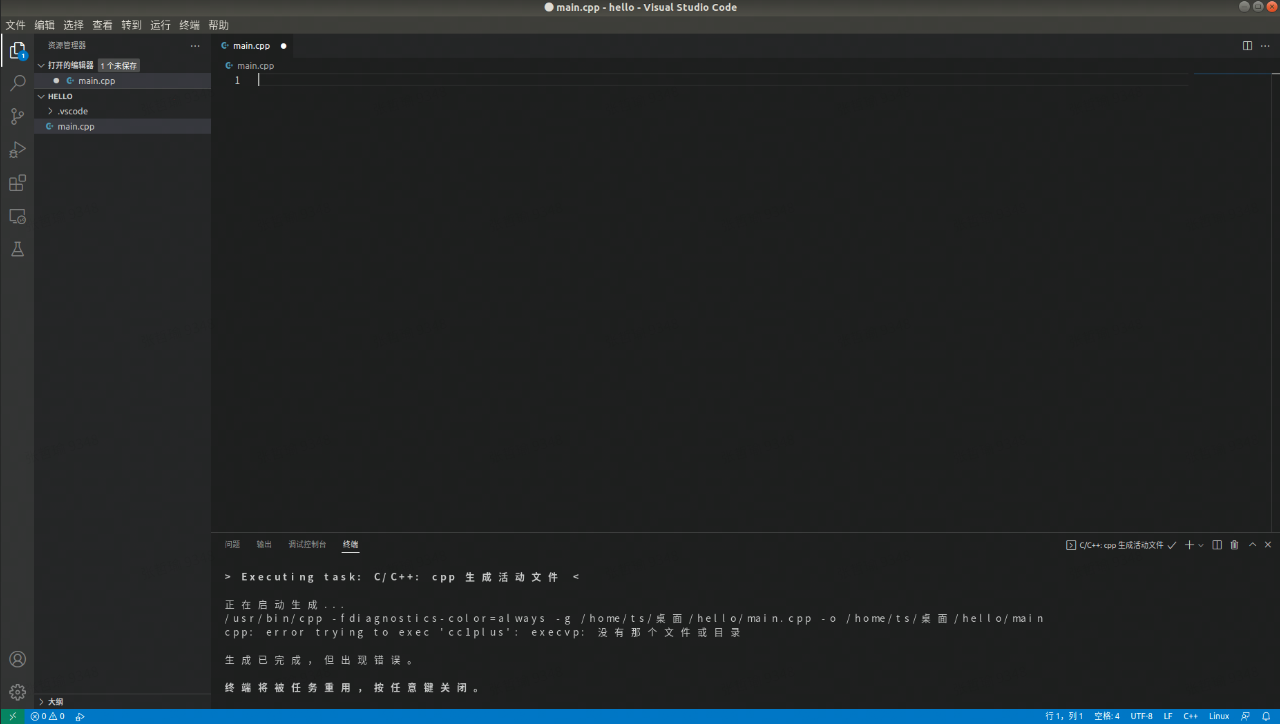The image size is (1280, 724).
Task: Open the Extensions view
Action: tap(16, 183)
